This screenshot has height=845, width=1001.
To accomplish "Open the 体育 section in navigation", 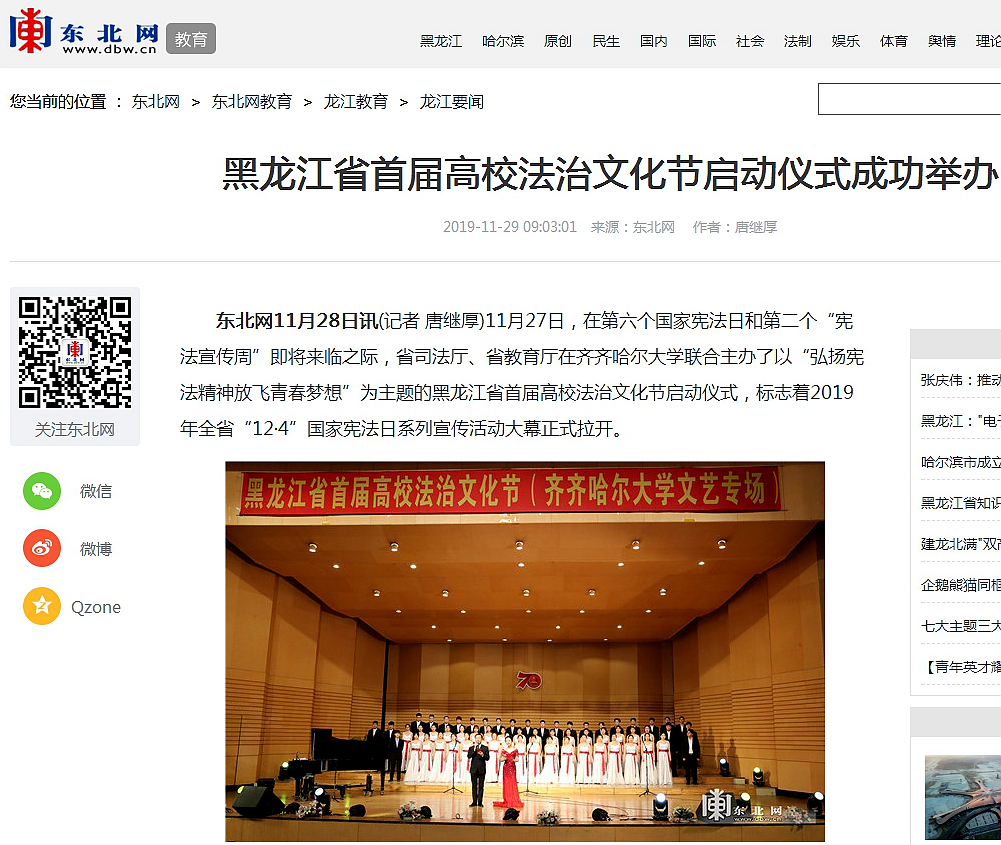I will pos(894,41).
